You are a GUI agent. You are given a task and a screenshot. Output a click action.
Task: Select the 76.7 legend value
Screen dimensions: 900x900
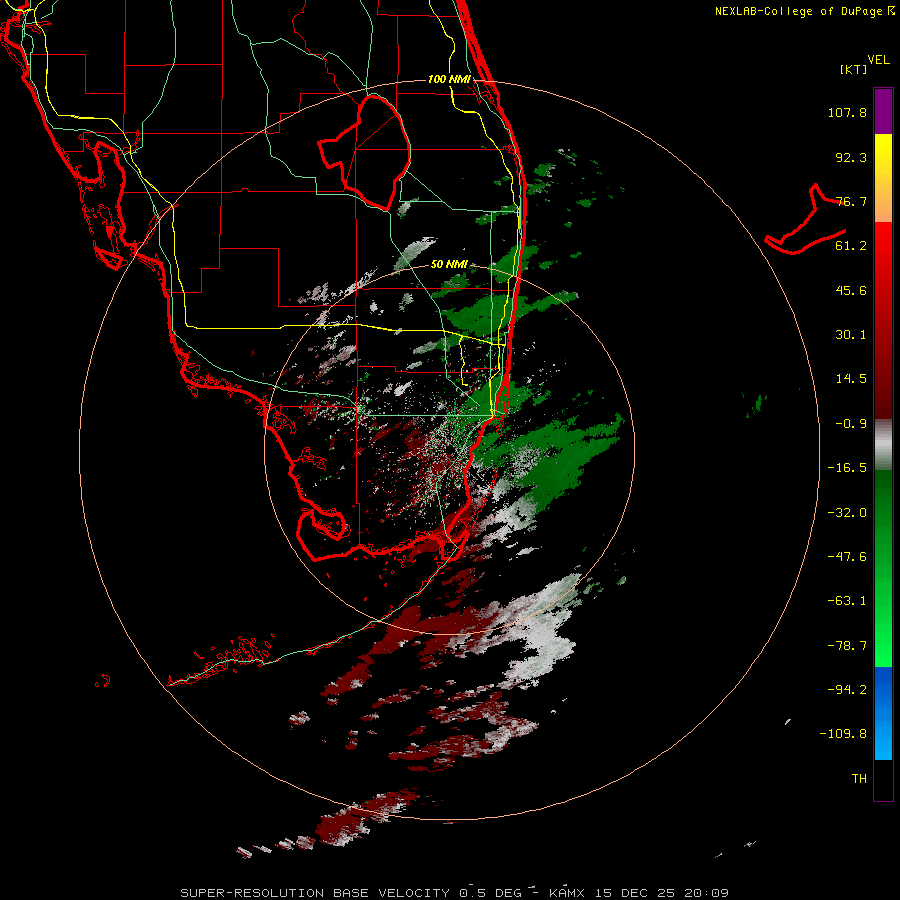(851, 201)
